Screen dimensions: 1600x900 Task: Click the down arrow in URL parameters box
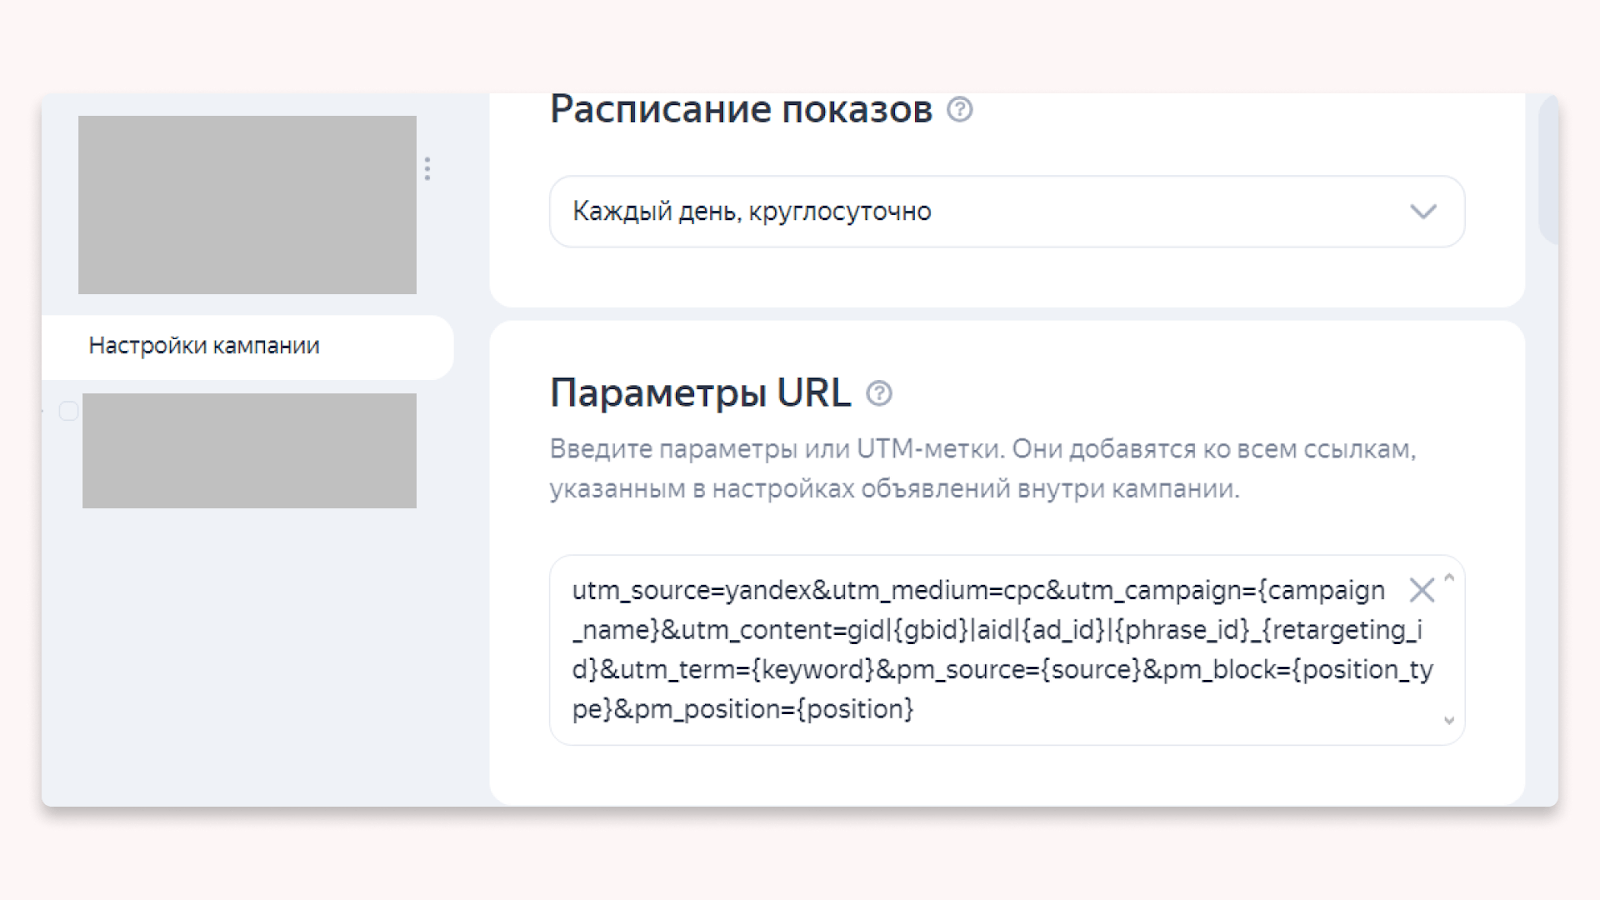click(x=1449, y=720)
